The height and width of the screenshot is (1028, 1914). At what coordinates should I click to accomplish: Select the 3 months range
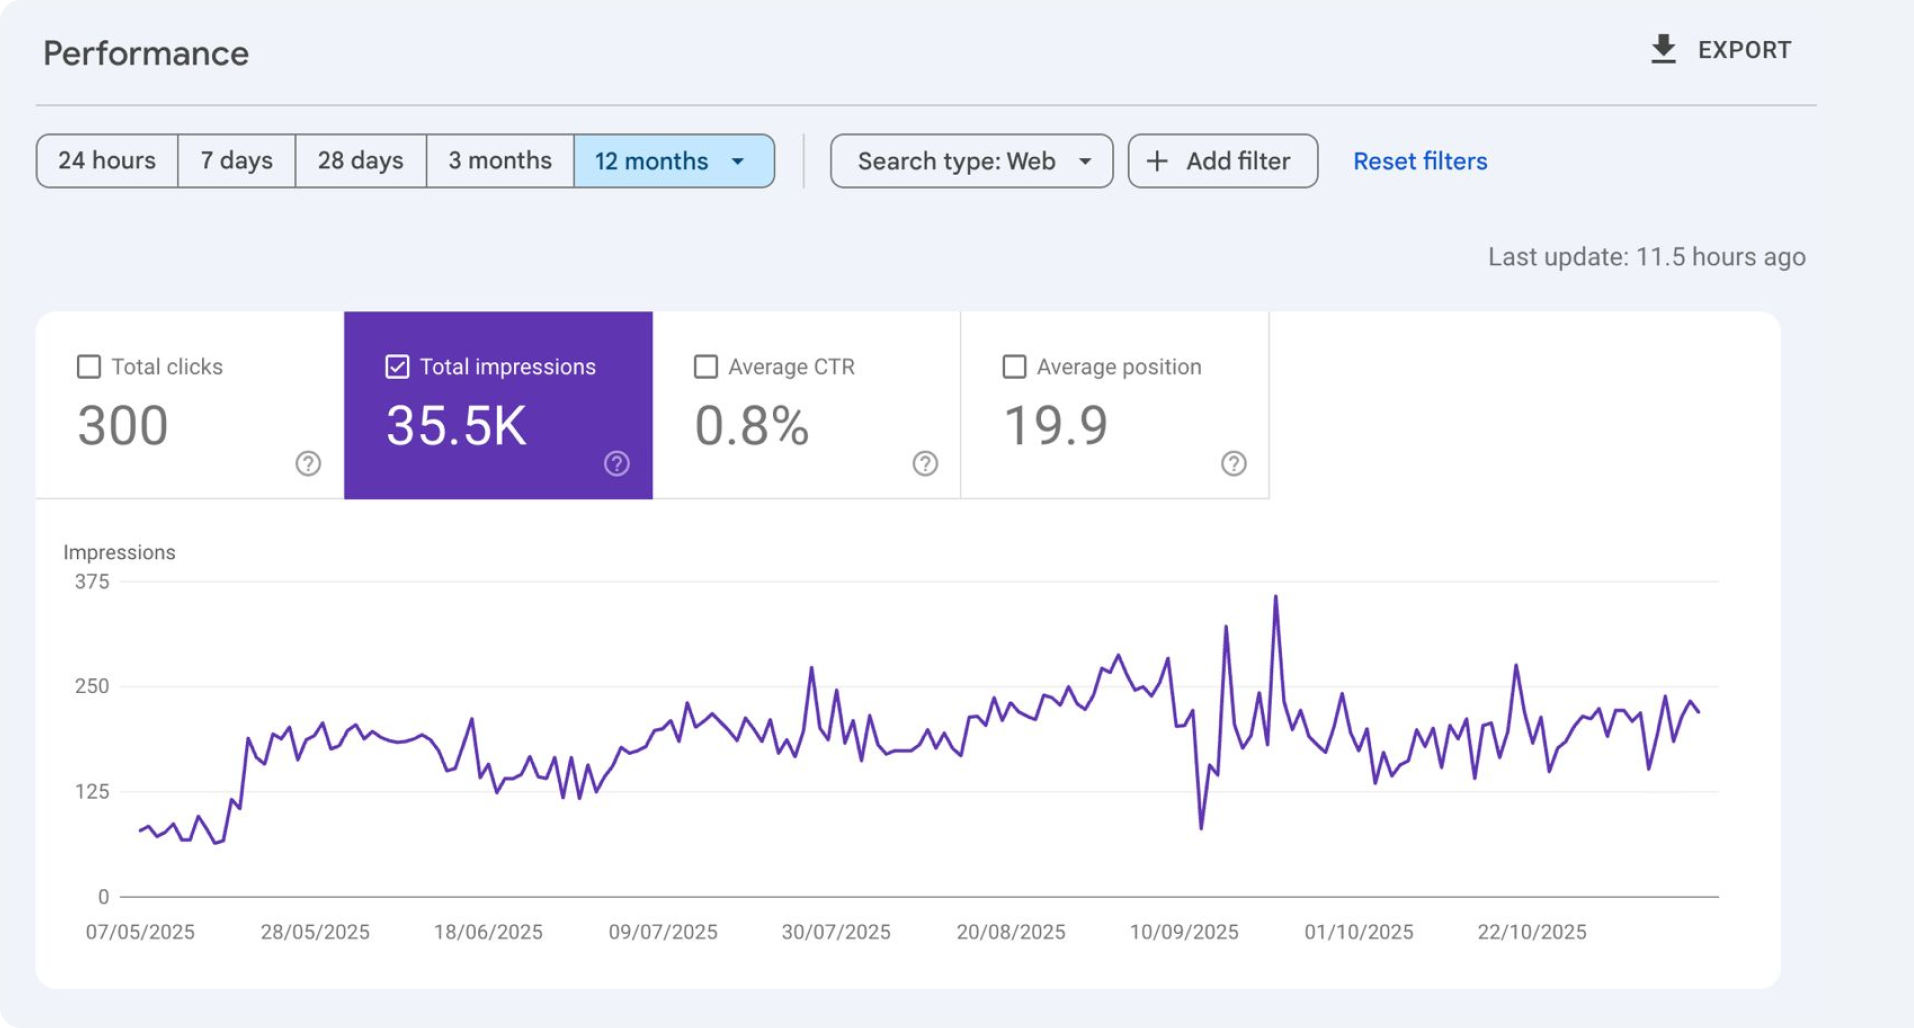pos(499,161)
